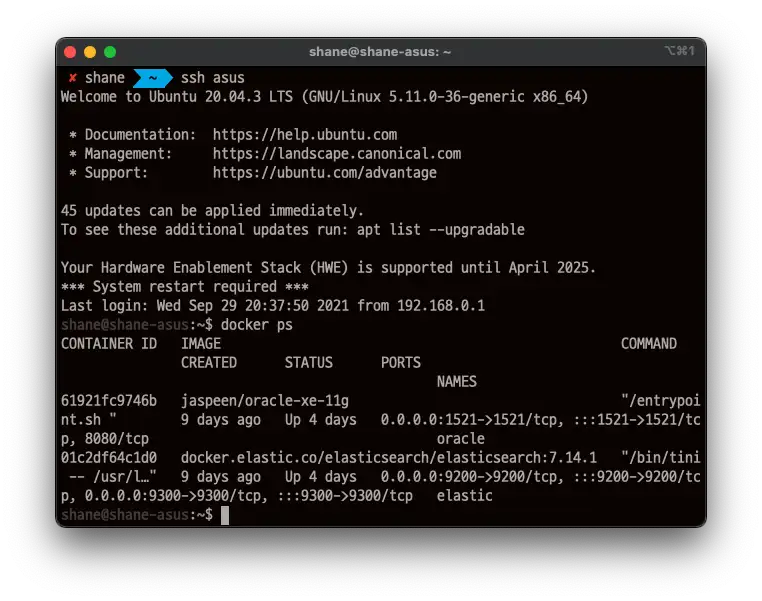This screenshot has width=762, height=601.
Task: Click the elasticsearch:7.14.1 image name
Action: point(389,458)
